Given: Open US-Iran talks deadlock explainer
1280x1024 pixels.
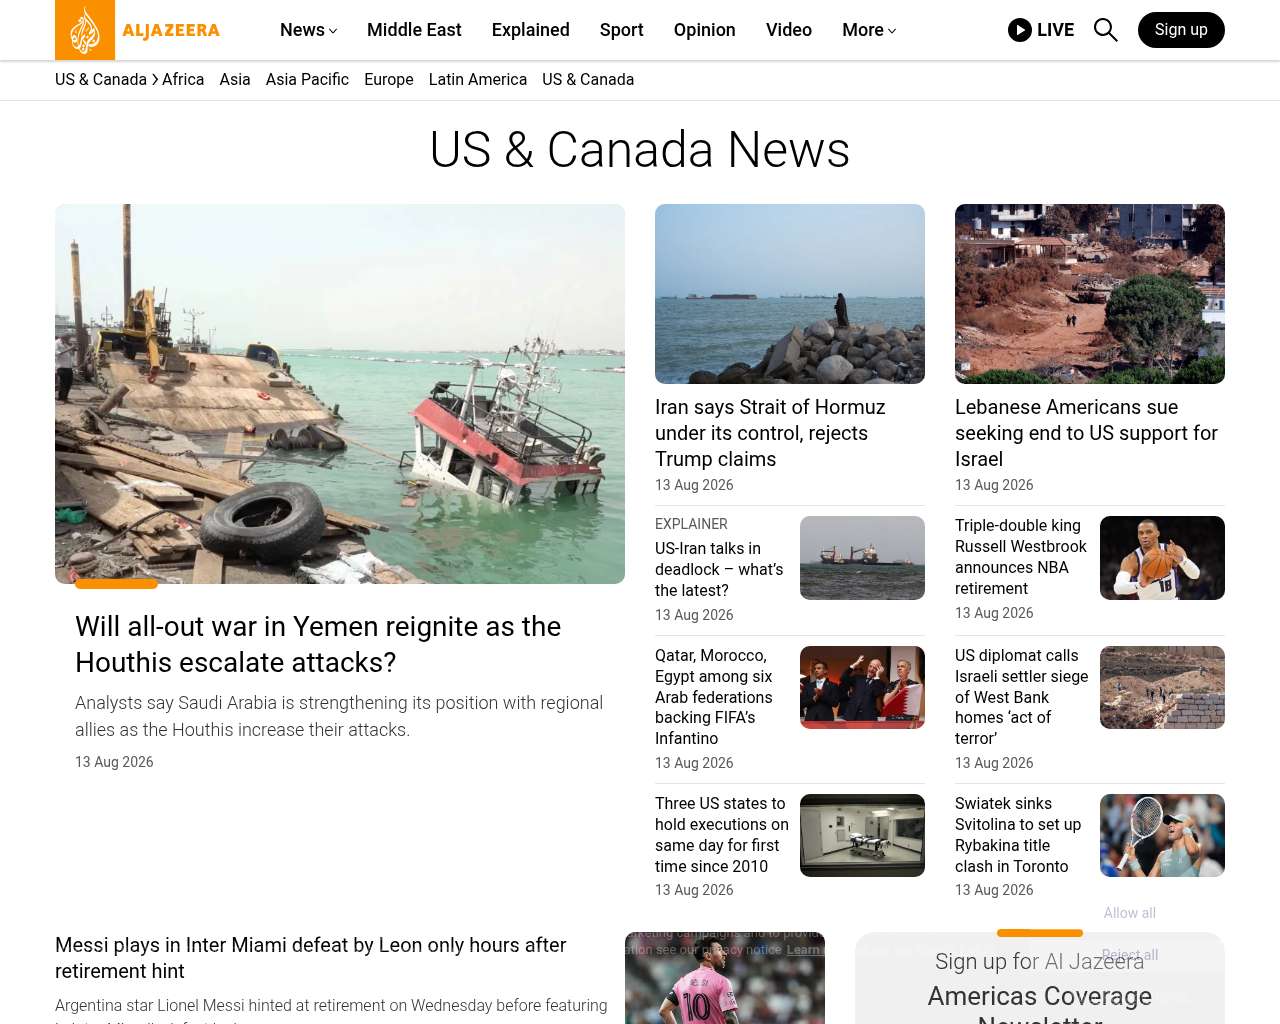Looking at the screenshot, I should pyautogui.click(x=719, y=569).
